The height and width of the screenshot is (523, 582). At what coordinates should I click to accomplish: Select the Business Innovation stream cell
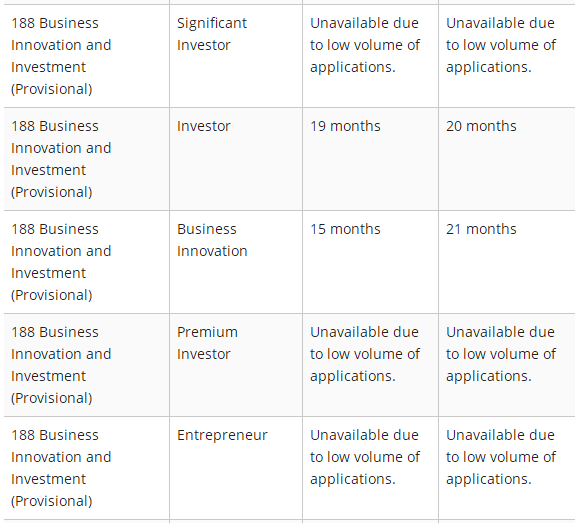236,262
